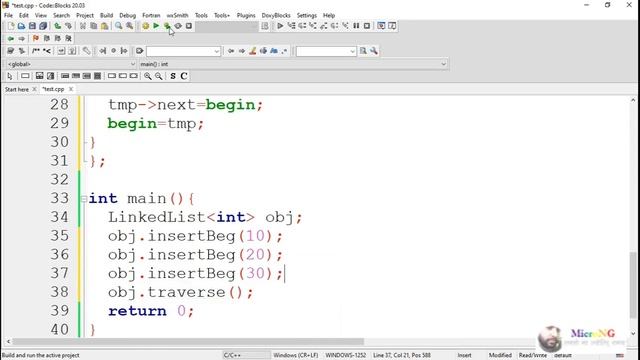The height and width of the screenshot is (360, 640).
Task: Click the obj.traverse(); code line
Action: (180, 292)
